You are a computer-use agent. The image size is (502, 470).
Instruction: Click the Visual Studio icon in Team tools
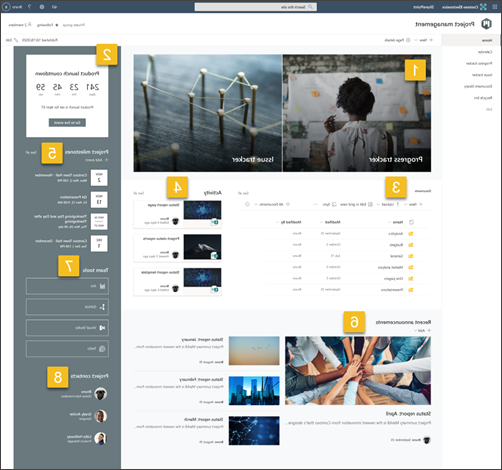click(102, 328)
